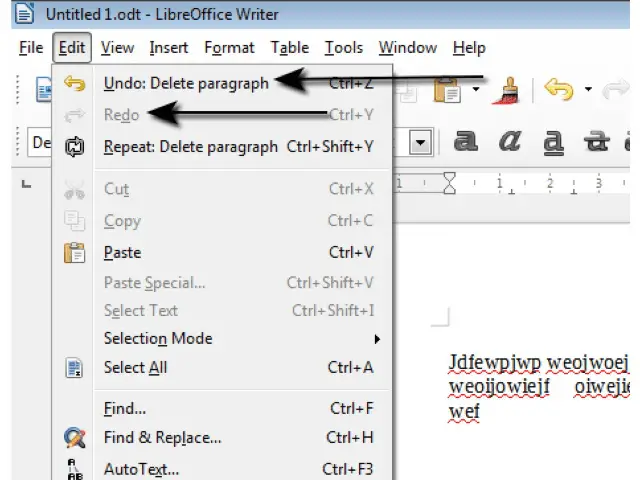The height and width of the screenshot is (480, 640).
Task: Open the File menu
Action: click(31, 48)
